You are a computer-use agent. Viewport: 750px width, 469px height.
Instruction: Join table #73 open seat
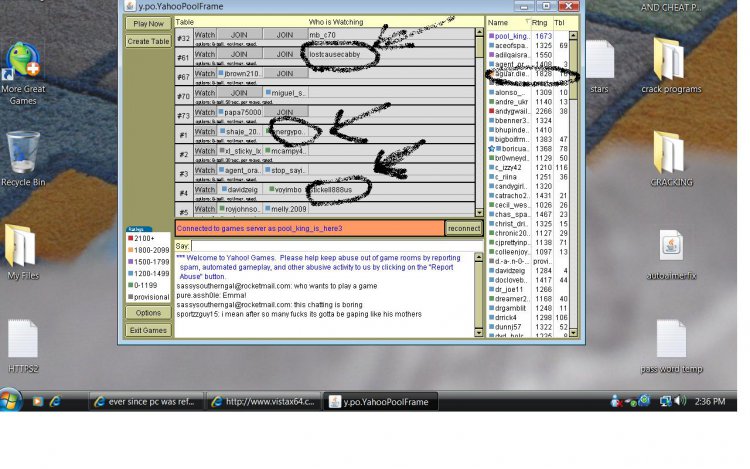285,112
